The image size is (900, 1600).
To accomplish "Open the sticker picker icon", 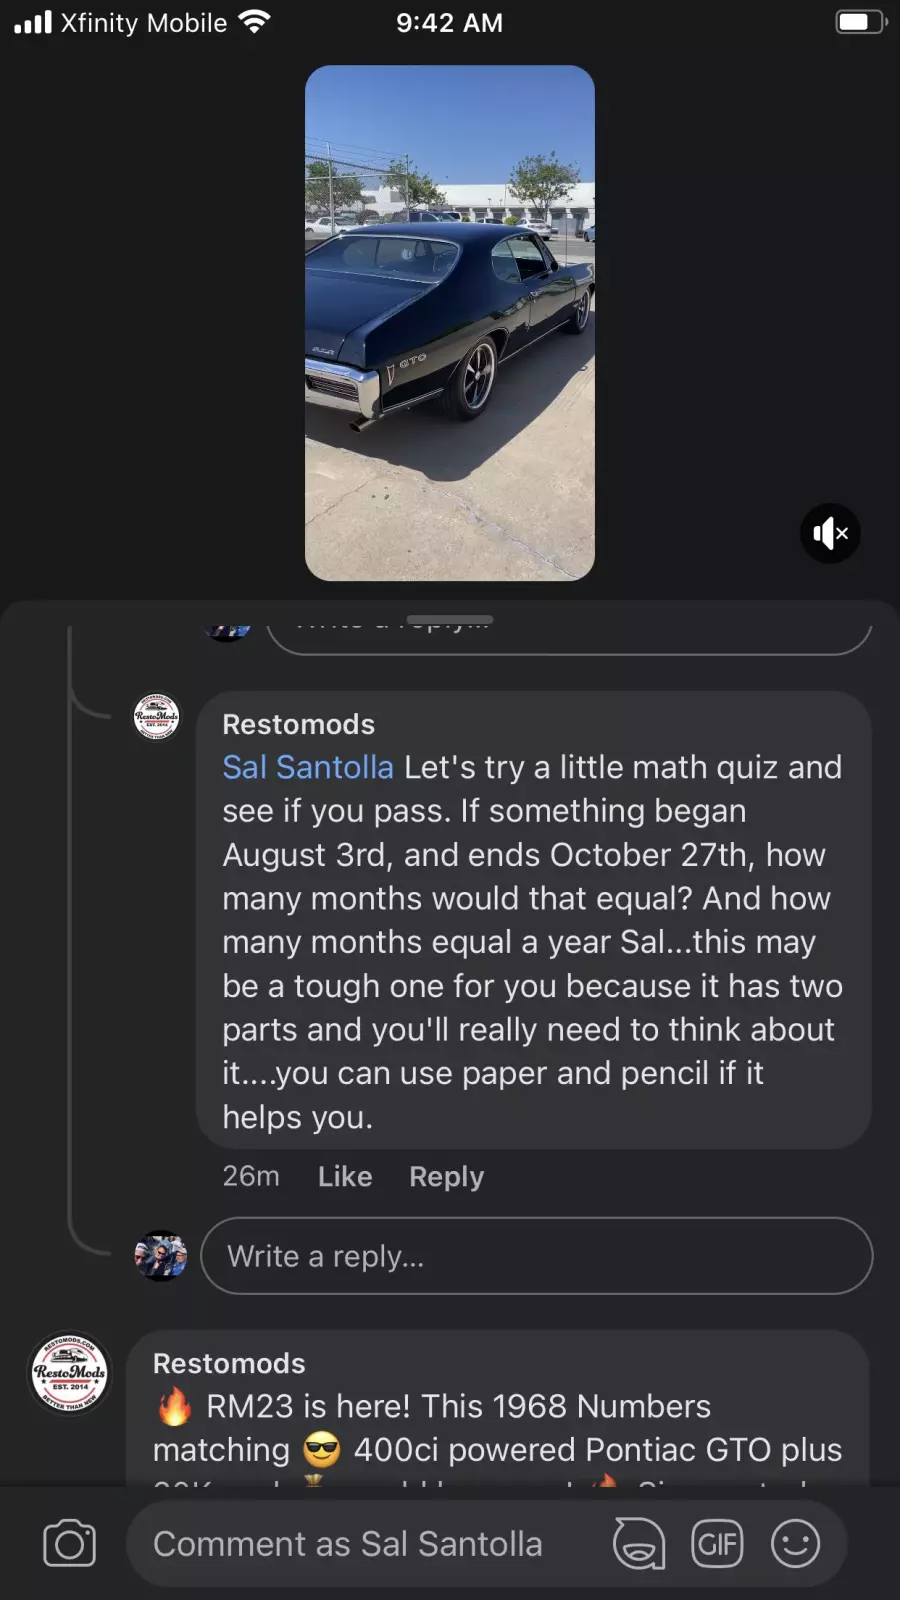I will (639, 1543).
